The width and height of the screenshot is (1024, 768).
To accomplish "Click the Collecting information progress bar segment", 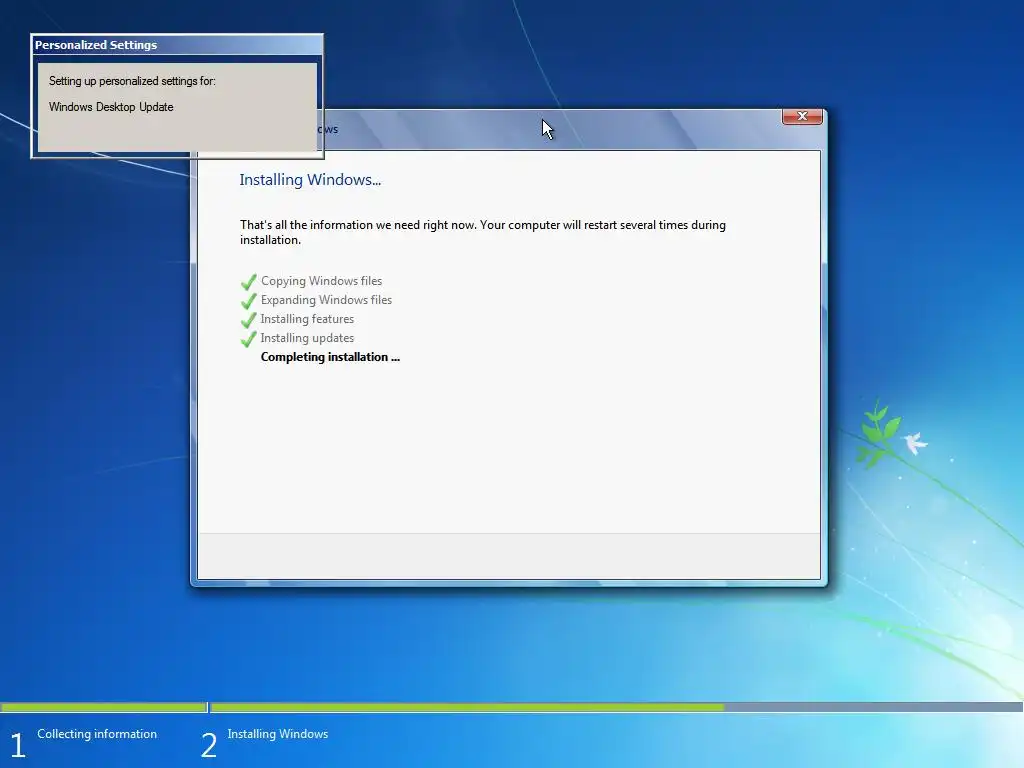I will 104,707.
